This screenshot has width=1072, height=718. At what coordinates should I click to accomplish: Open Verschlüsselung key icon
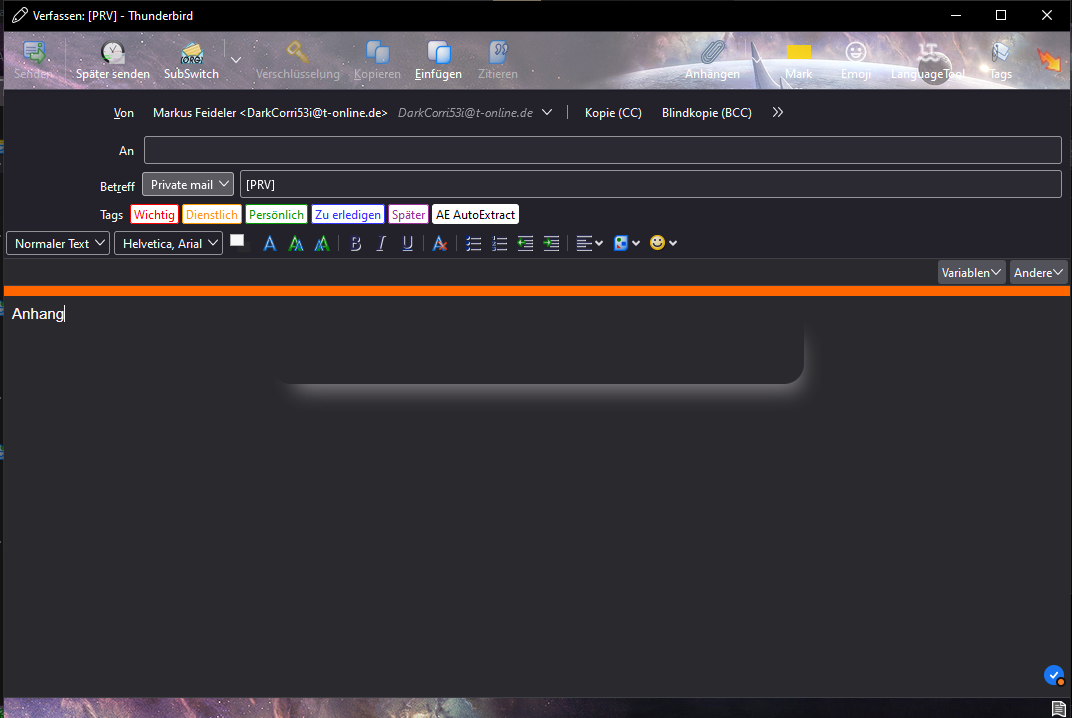point(297,52)
